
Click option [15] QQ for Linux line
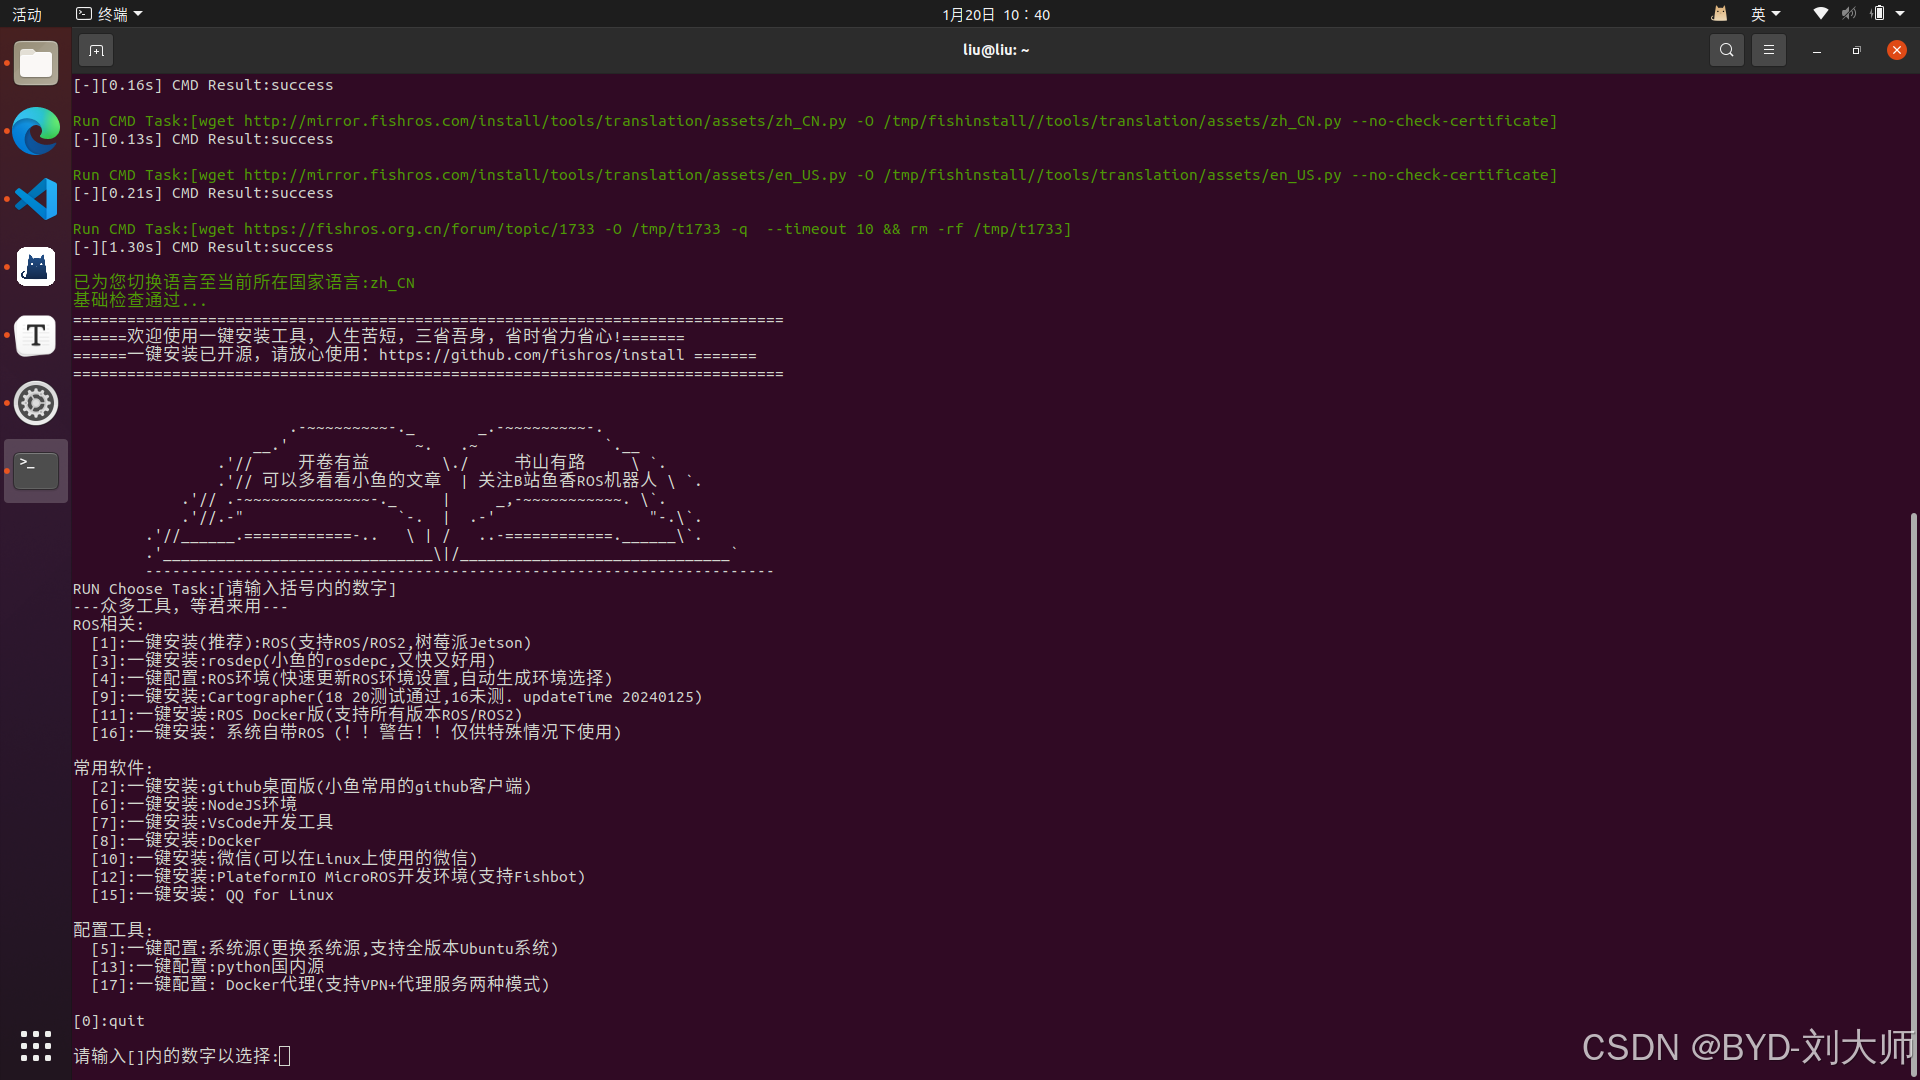click(x=212, y=895)
